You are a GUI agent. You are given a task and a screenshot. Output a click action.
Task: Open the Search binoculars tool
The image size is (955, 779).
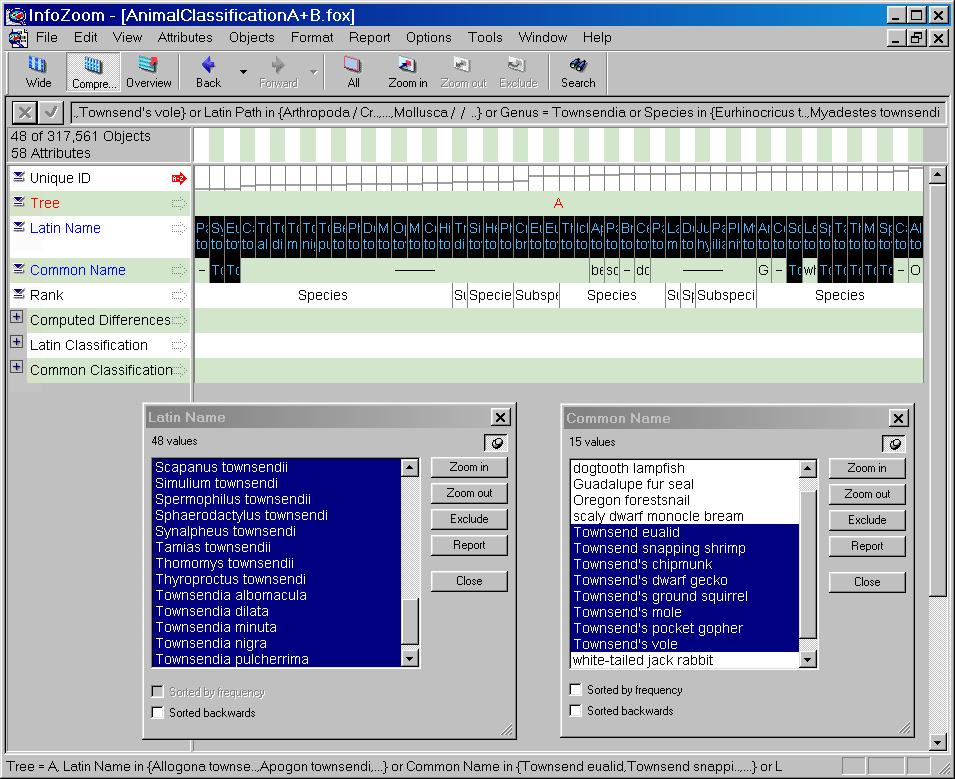click(577, 71)
